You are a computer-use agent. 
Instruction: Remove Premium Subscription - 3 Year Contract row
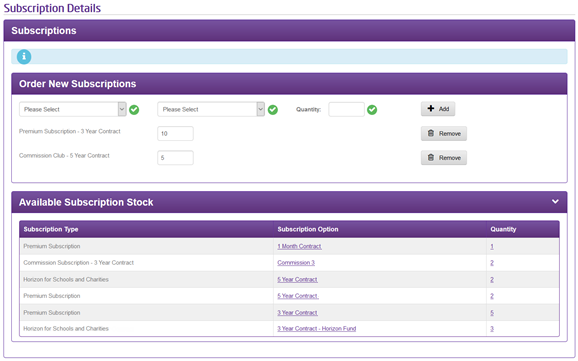tap(444, 133)
